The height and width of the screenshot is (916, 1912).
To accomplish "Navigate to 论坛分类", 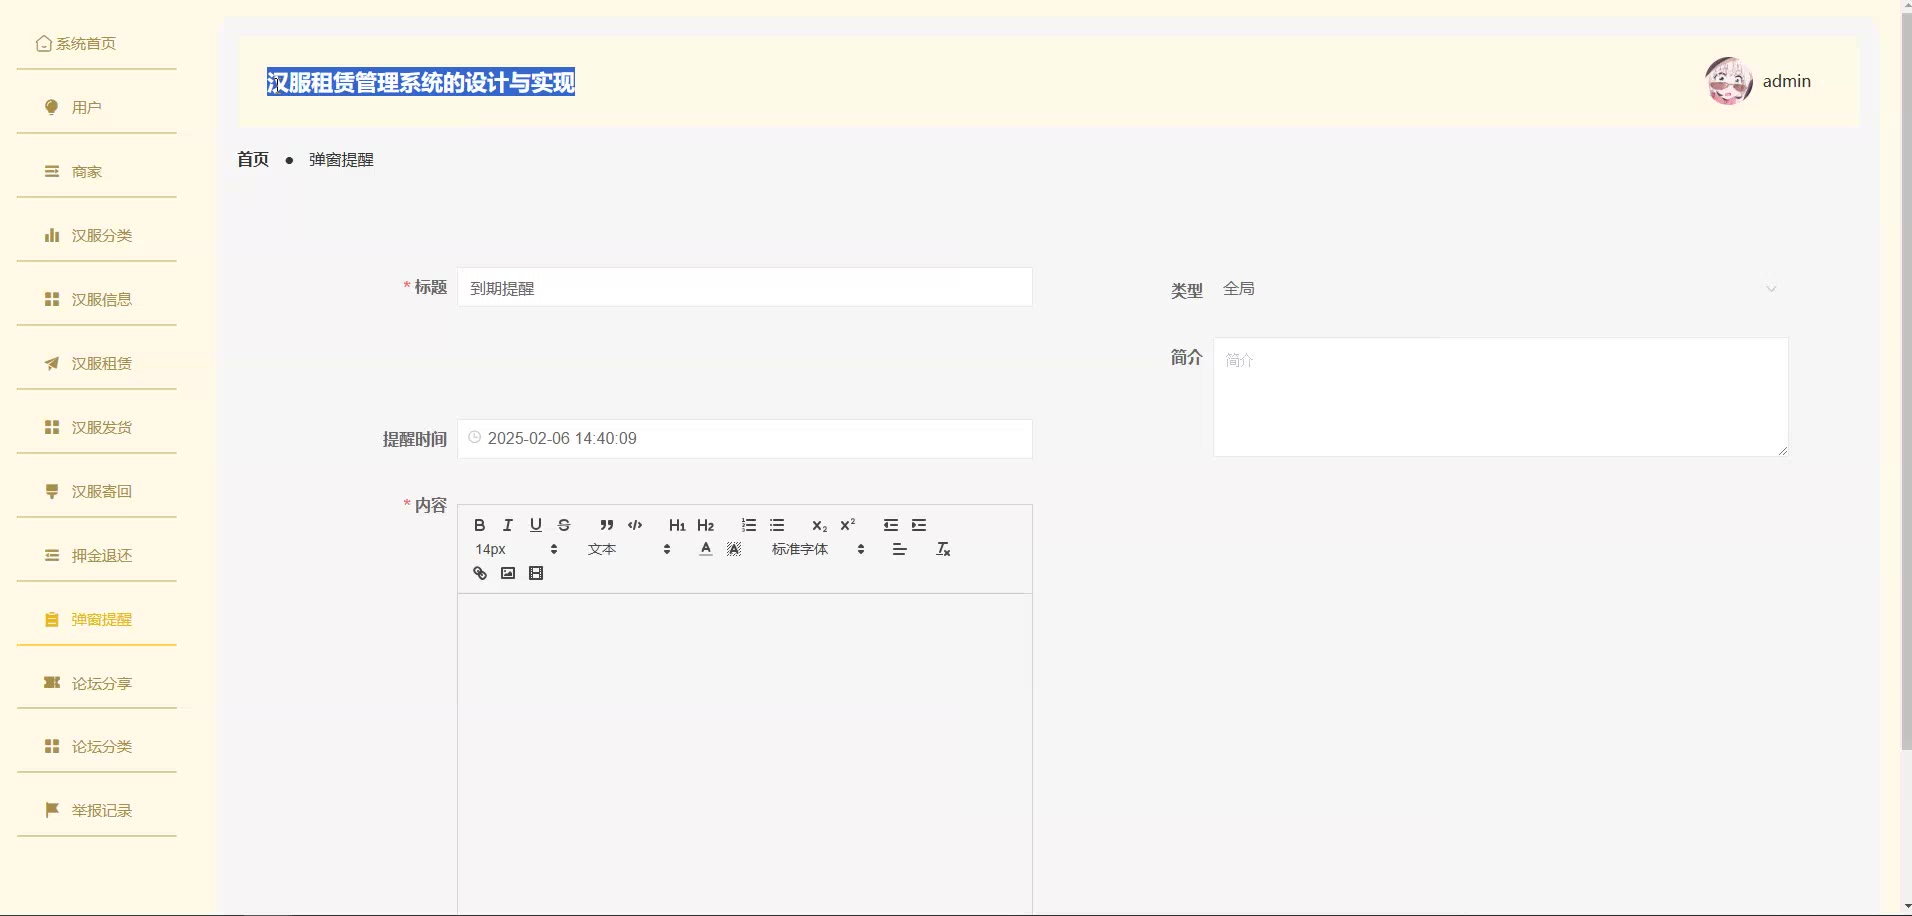I will [x=96, y=746].
